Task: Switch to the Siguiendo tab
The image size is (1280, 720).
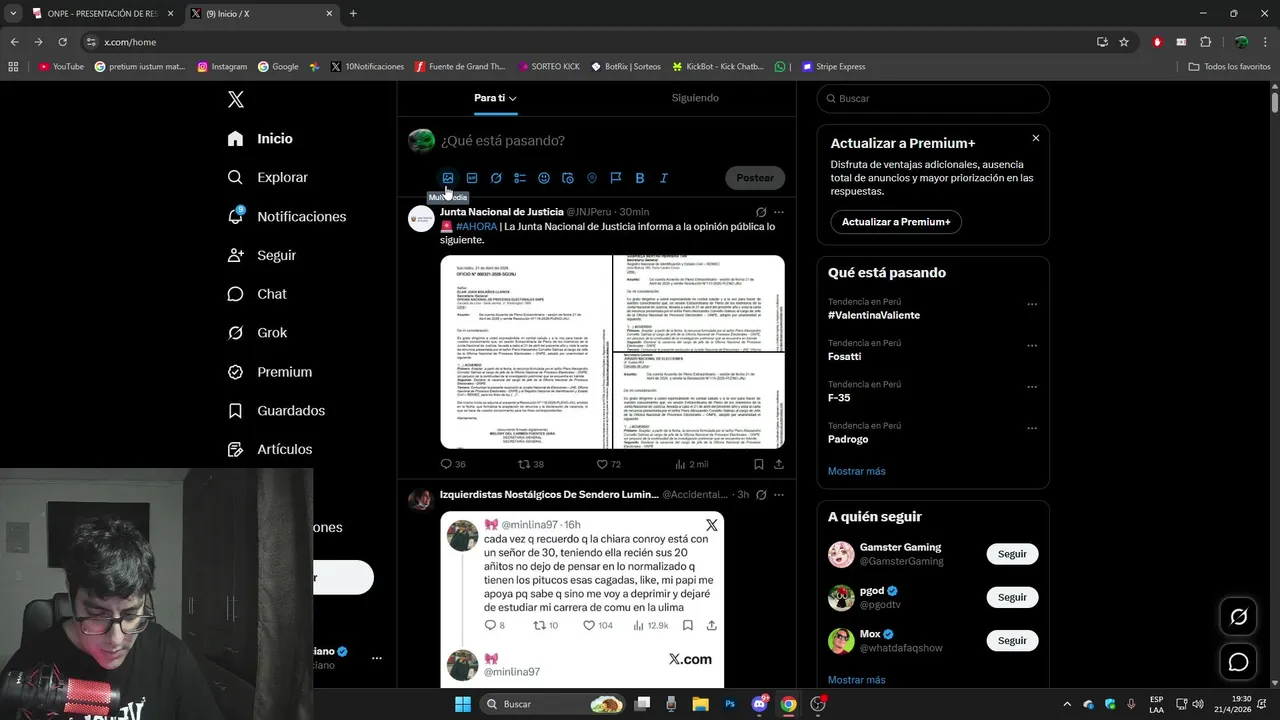Action: click(x=695, y=98)
